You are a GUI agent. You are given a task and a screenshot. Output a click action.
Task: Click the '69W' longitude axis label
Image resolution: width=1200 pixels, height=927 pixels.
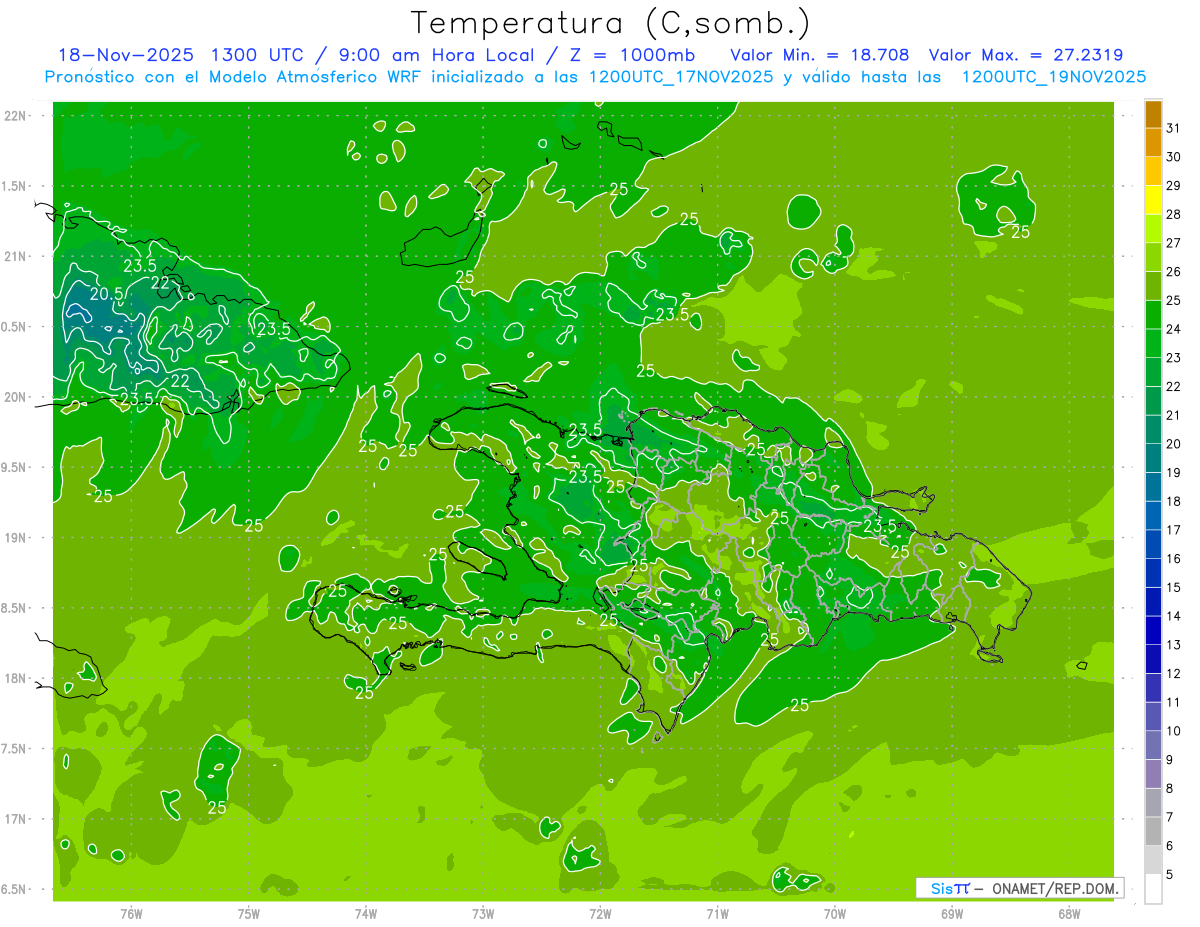[952, 913]
